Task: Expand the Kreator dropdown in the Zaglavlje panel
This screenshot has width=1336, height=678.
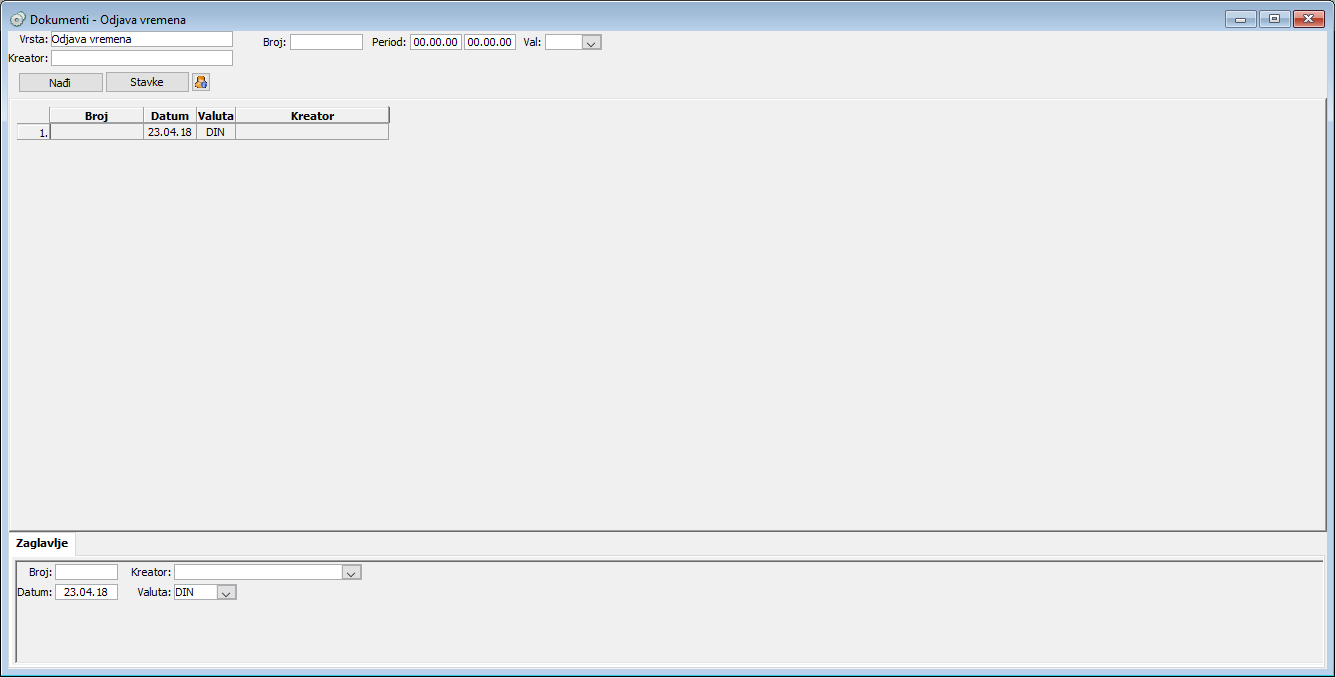Action: click(x=351, y=572)
